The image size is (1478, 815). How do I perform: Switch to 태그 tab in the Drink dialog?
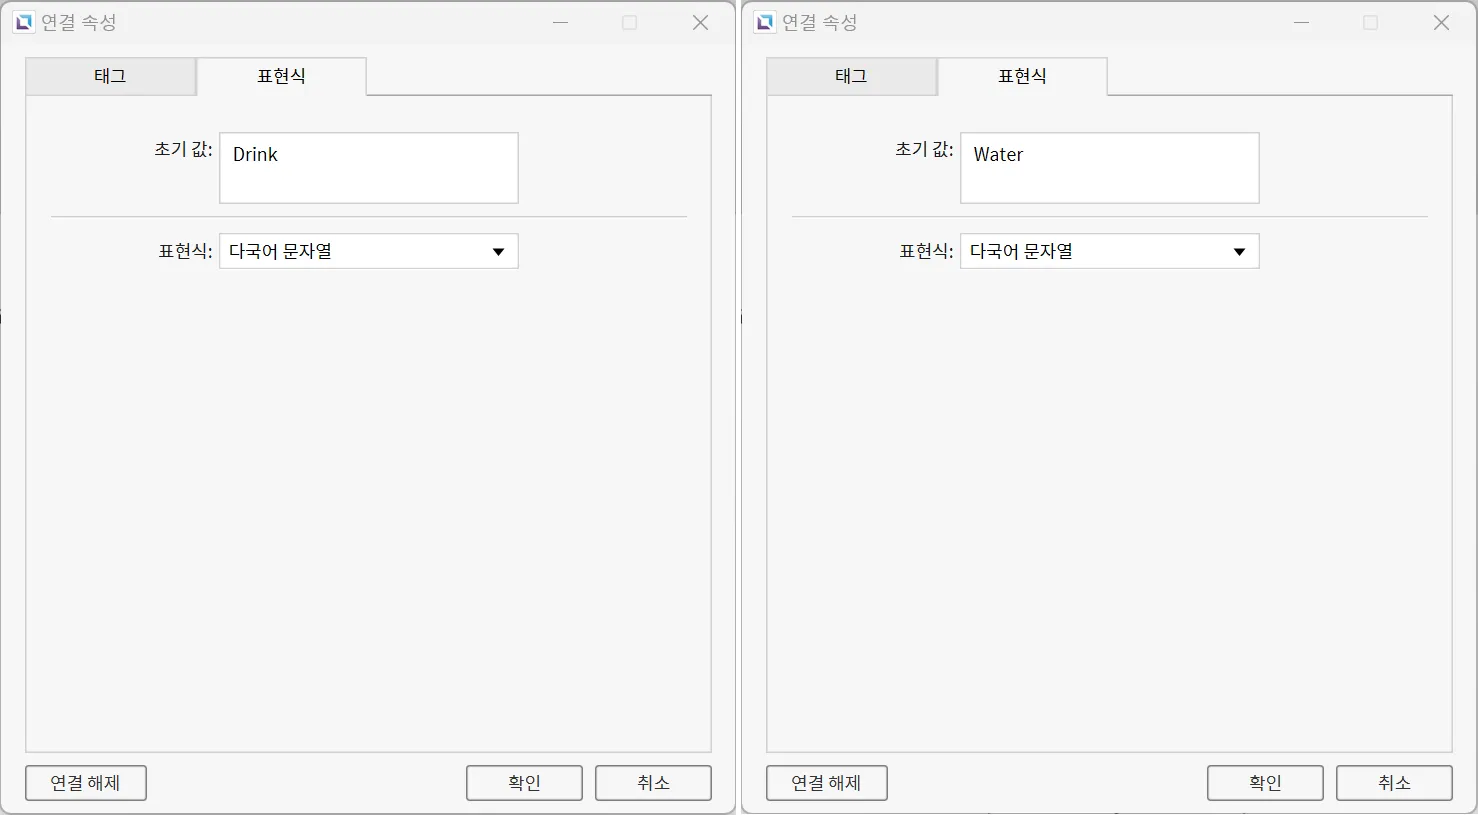click(110, 76)
